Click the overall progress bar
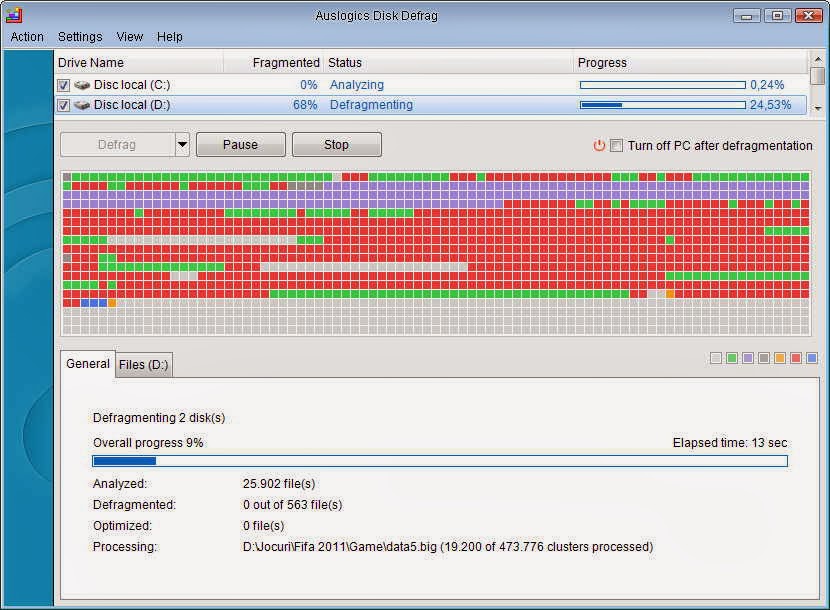 [440, 461]
